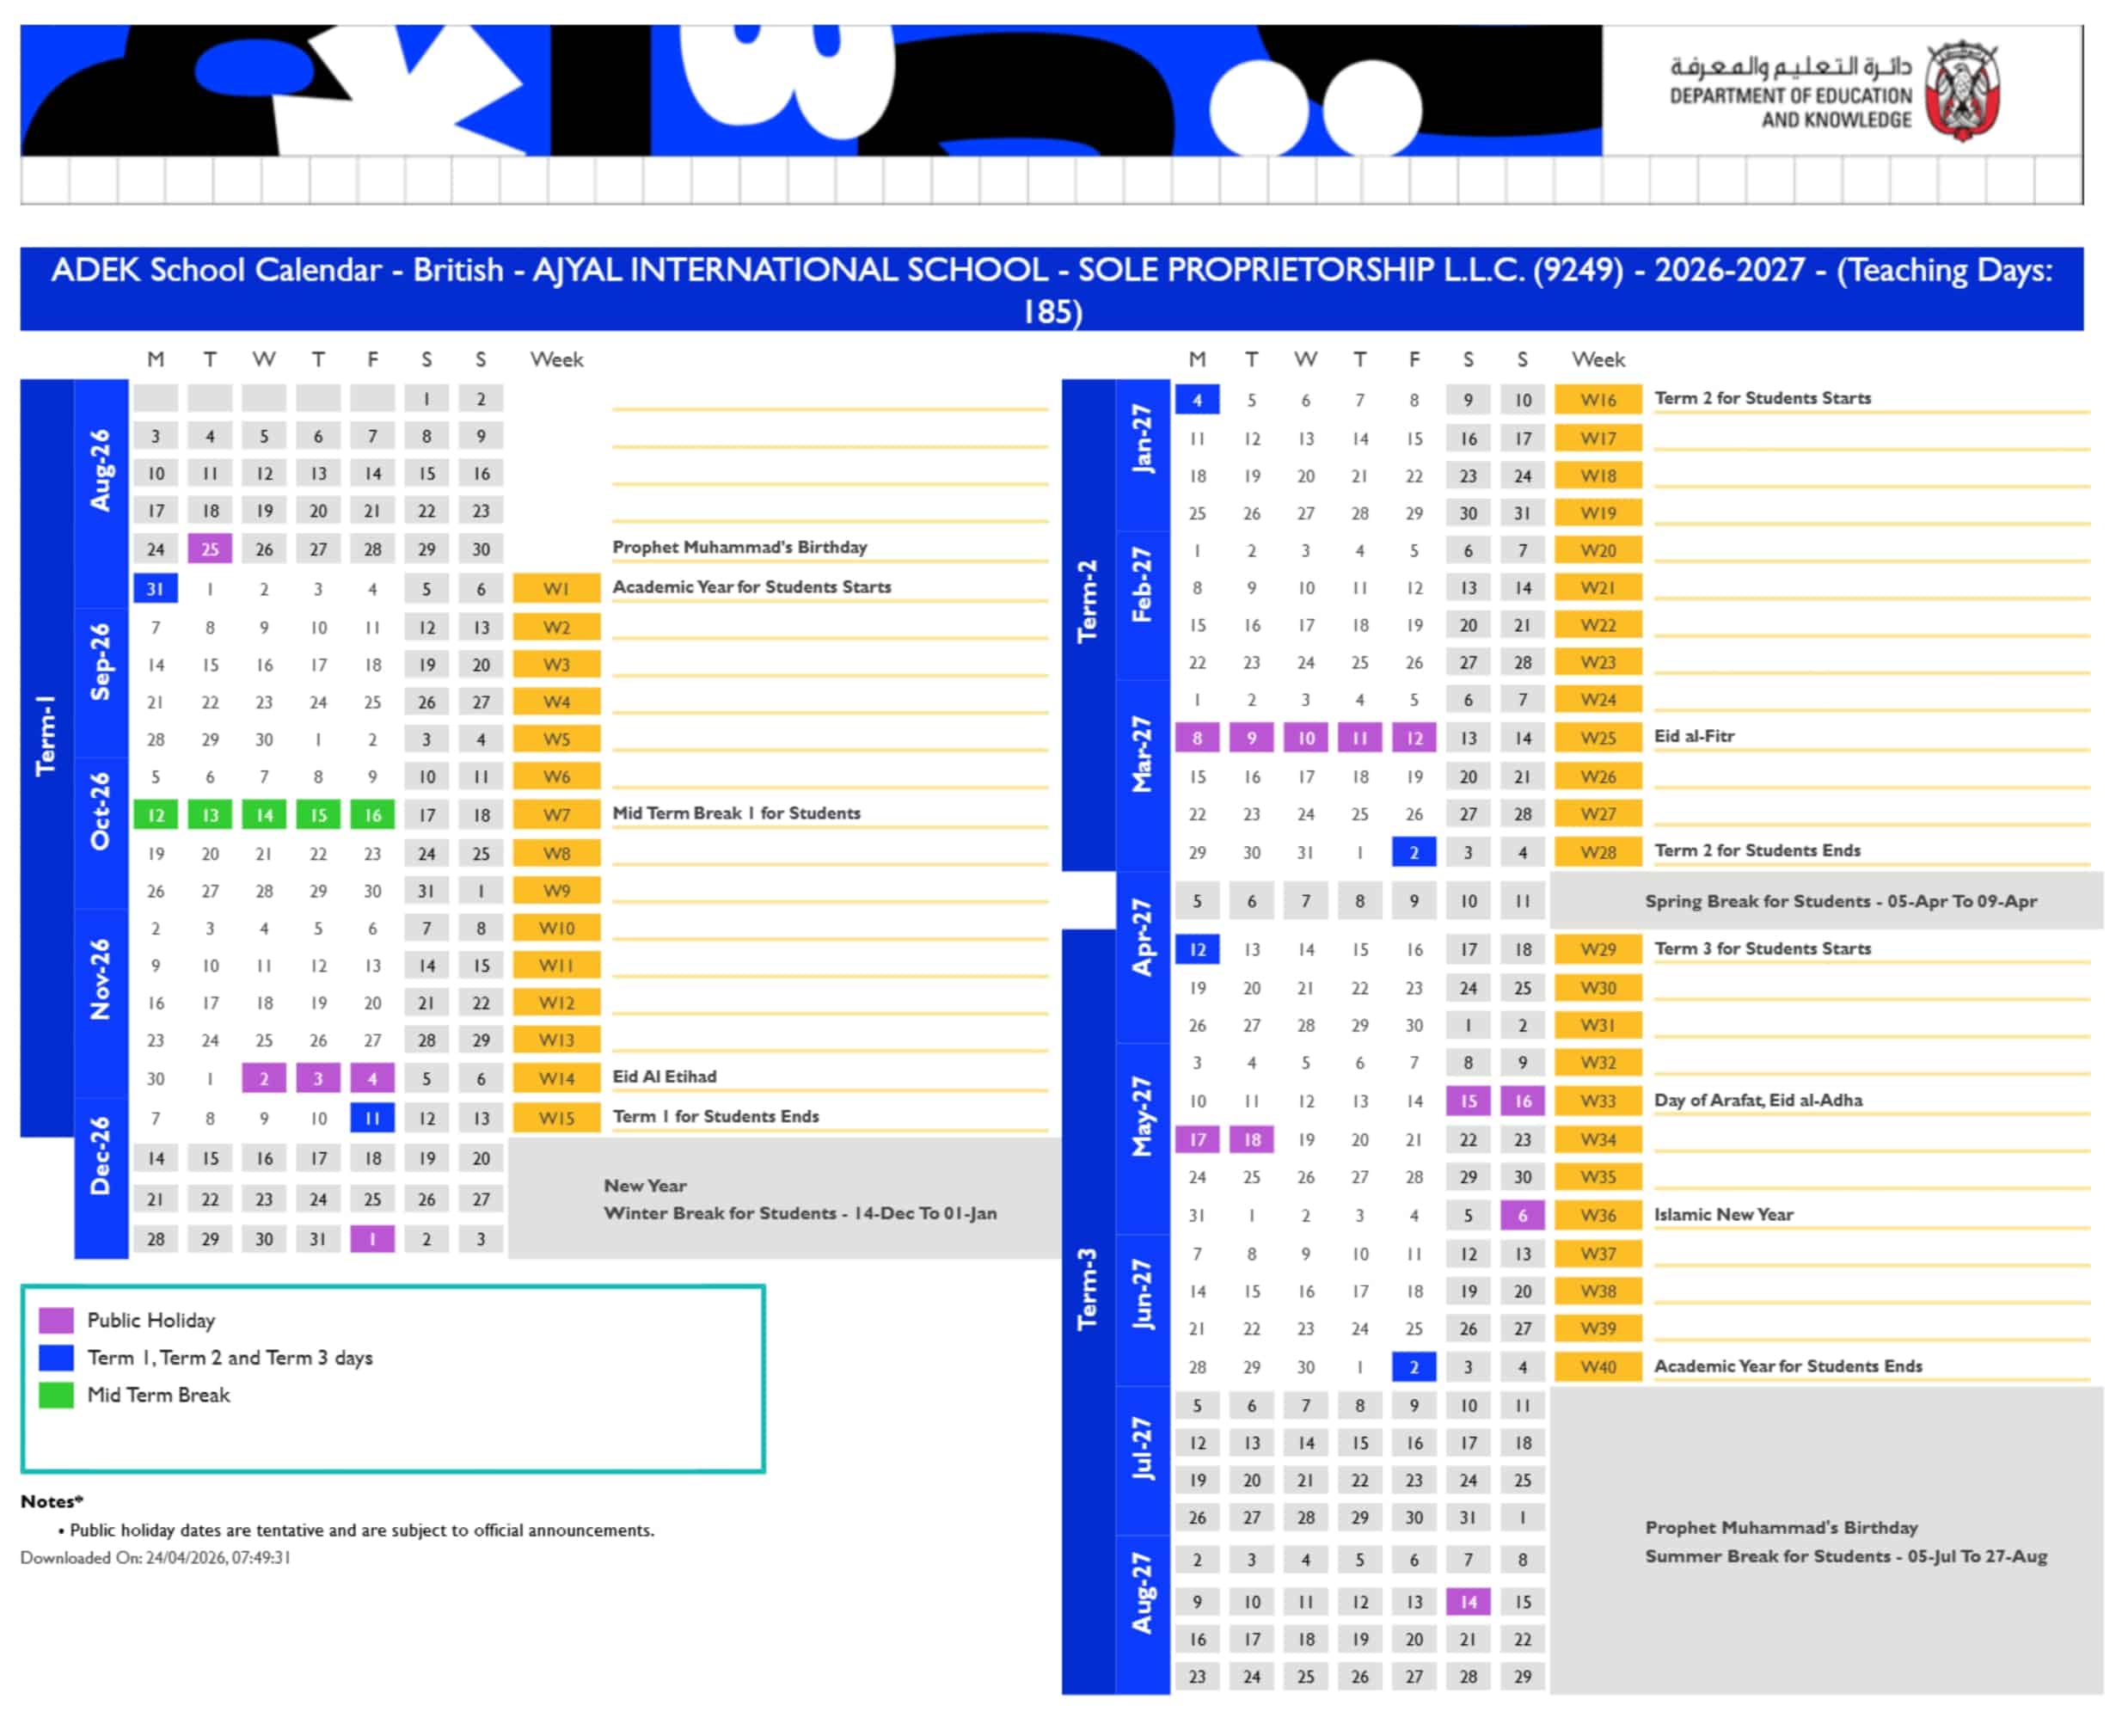Click the W16 week label

(x=1598, y=400)
